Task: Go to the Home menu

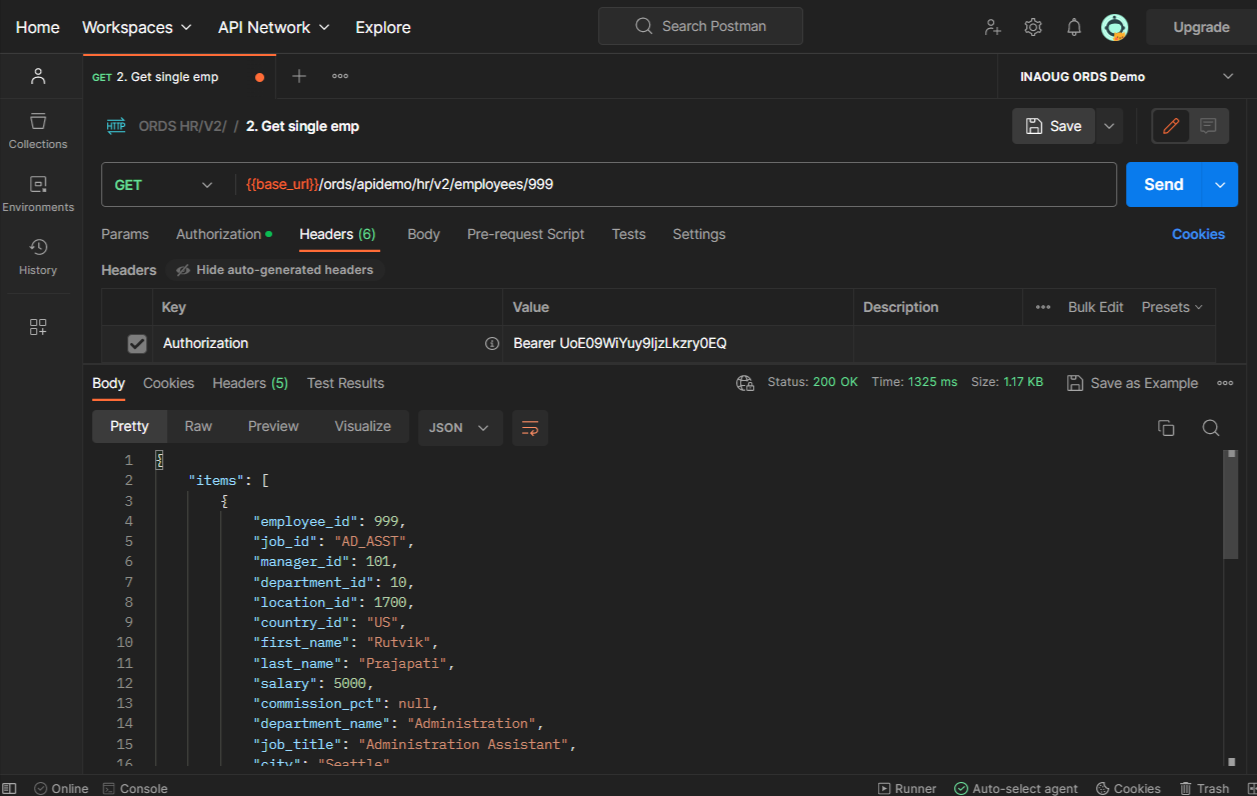Action: coord(37,27)
